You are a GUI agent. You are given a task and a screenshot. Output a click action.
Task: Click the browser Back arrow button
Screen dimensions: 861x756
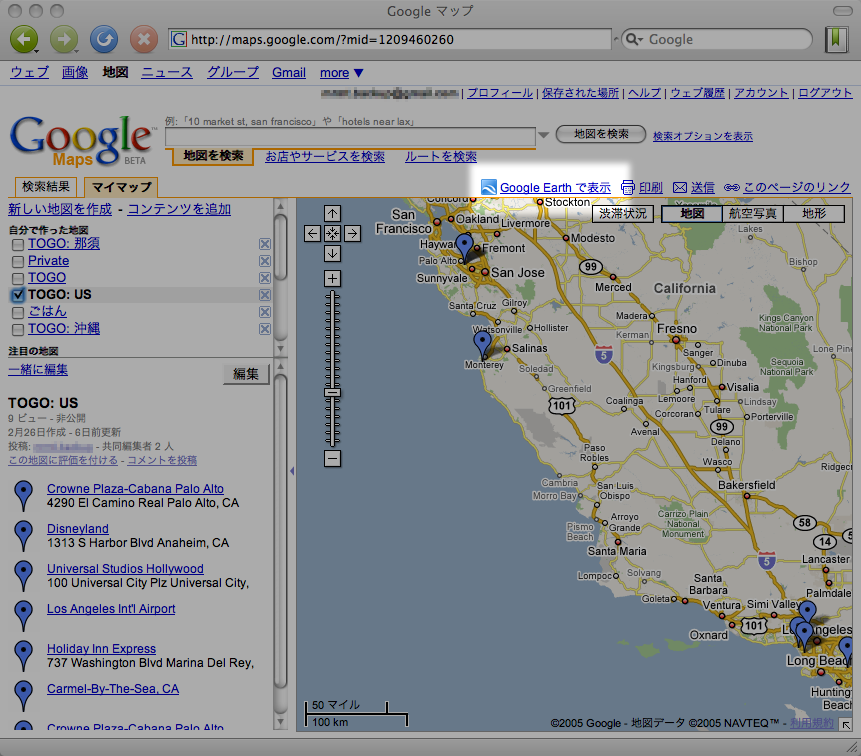tap(24, 40)
